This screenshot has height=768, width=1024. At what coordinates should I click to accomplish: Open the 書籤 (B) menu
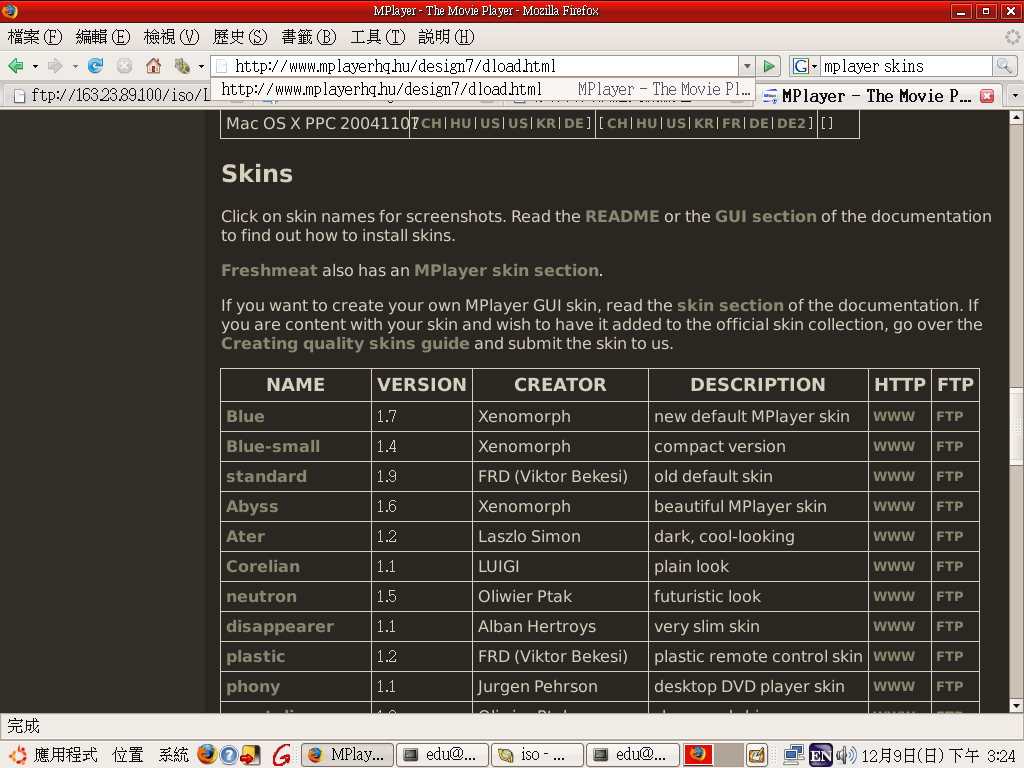(x=308, y=37)
